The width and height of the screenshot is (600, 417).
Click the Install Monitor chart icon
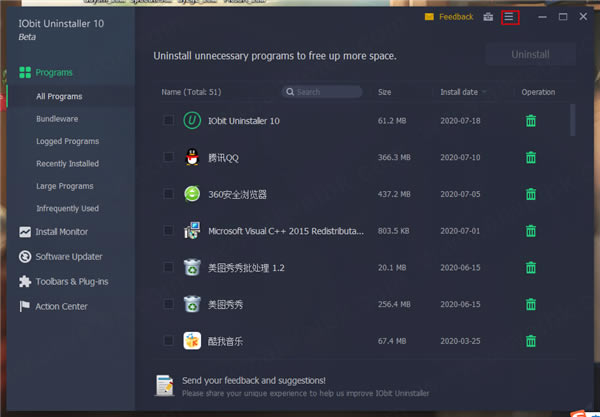25,232
